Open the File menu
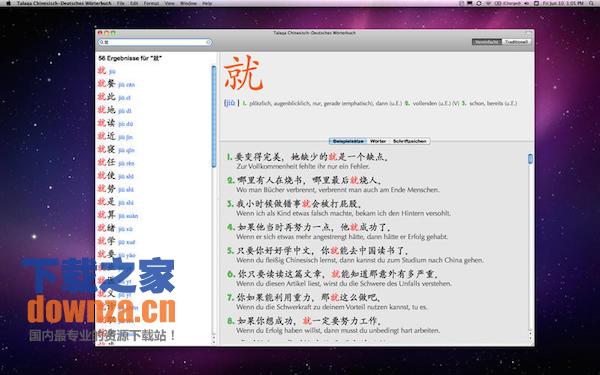 pos(121,3)
